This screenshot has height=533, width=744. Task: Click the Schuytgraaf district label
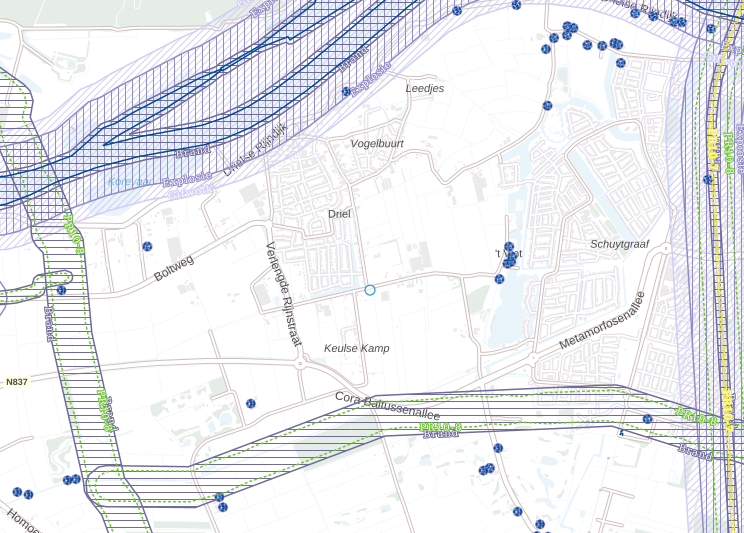620,244
